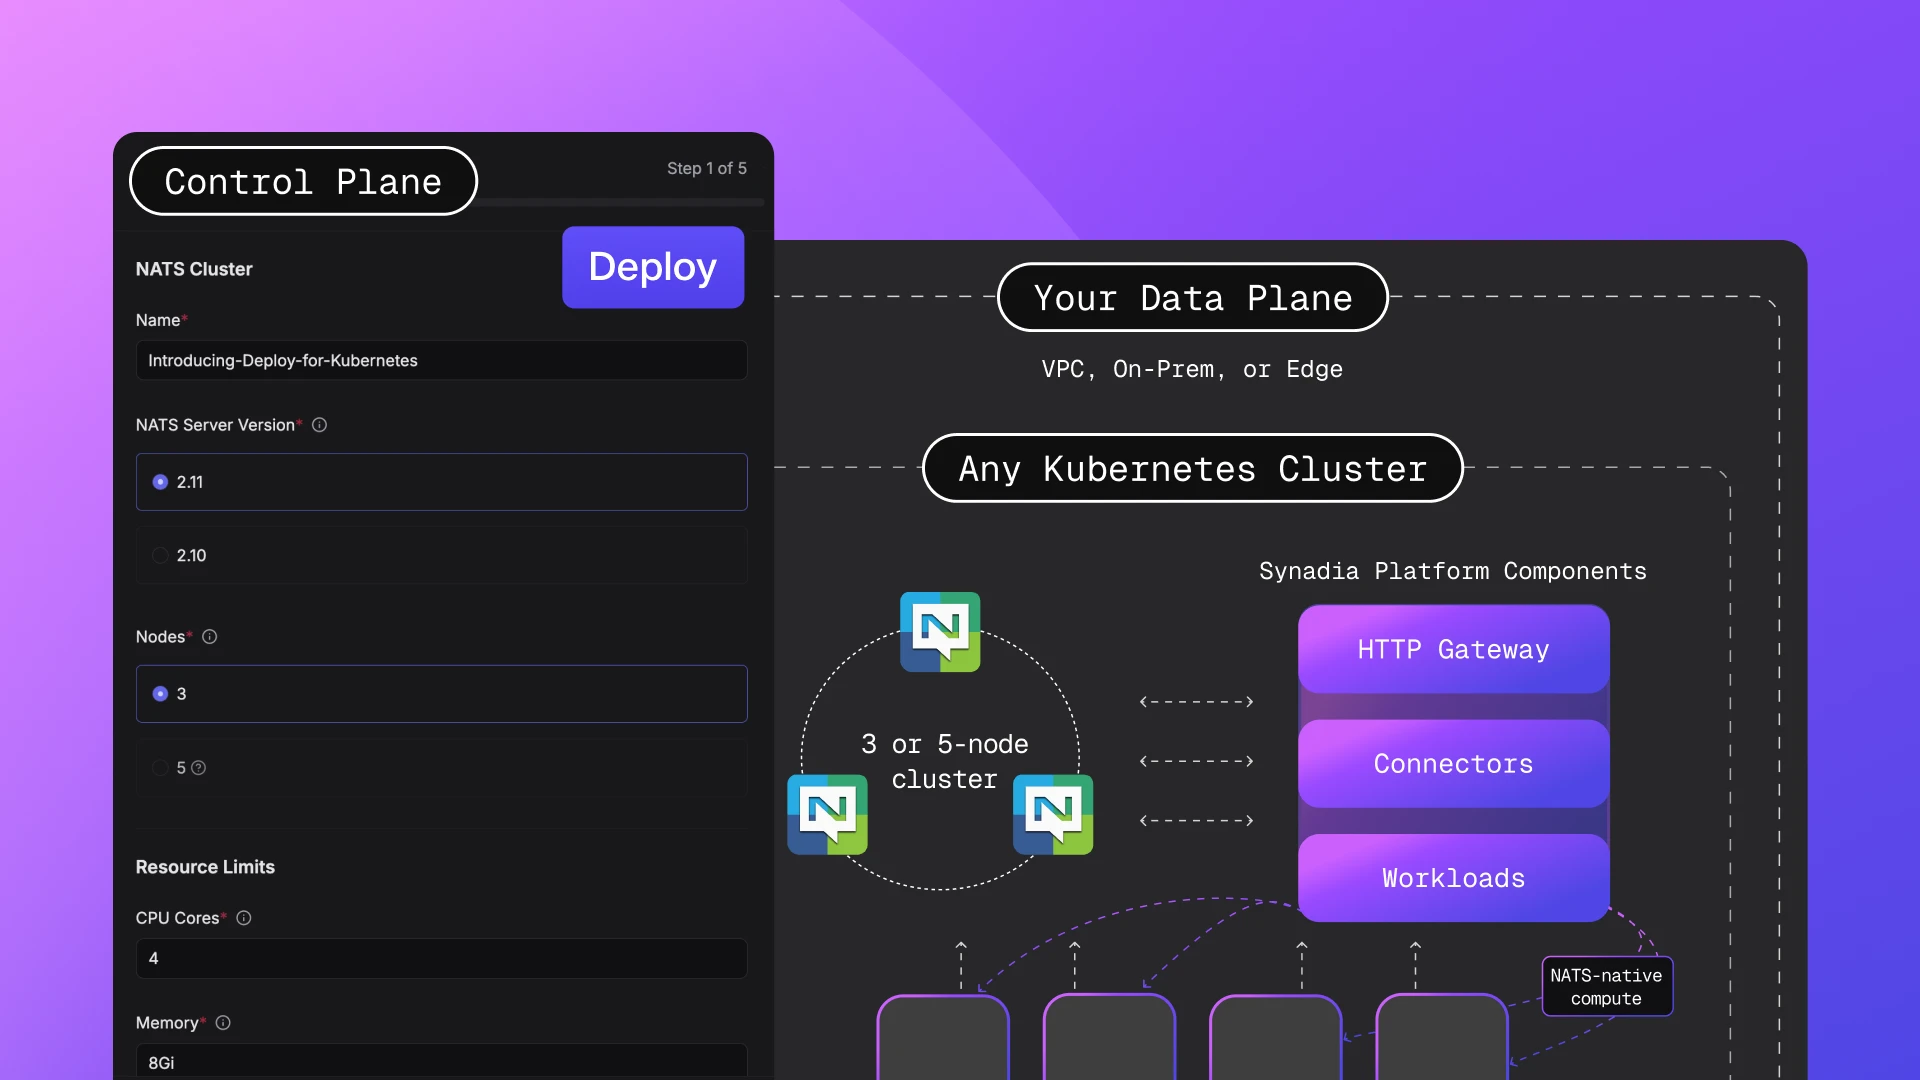Image resolution: width=1920 pixels, height=1080 pixels.
Task: Open the info tooltip beside NATS Server Version
Action: [319, 425]
